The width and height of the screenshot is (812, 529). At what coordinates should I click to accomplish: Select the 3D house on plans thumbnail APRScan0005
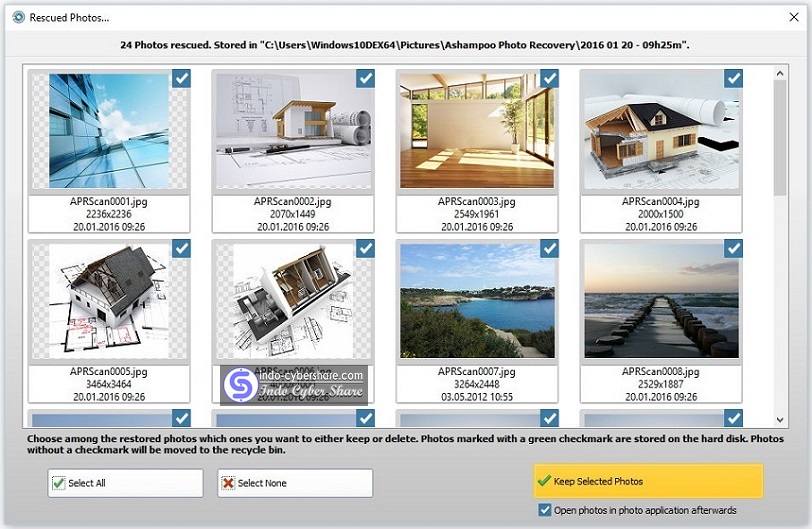click(109, 301)
